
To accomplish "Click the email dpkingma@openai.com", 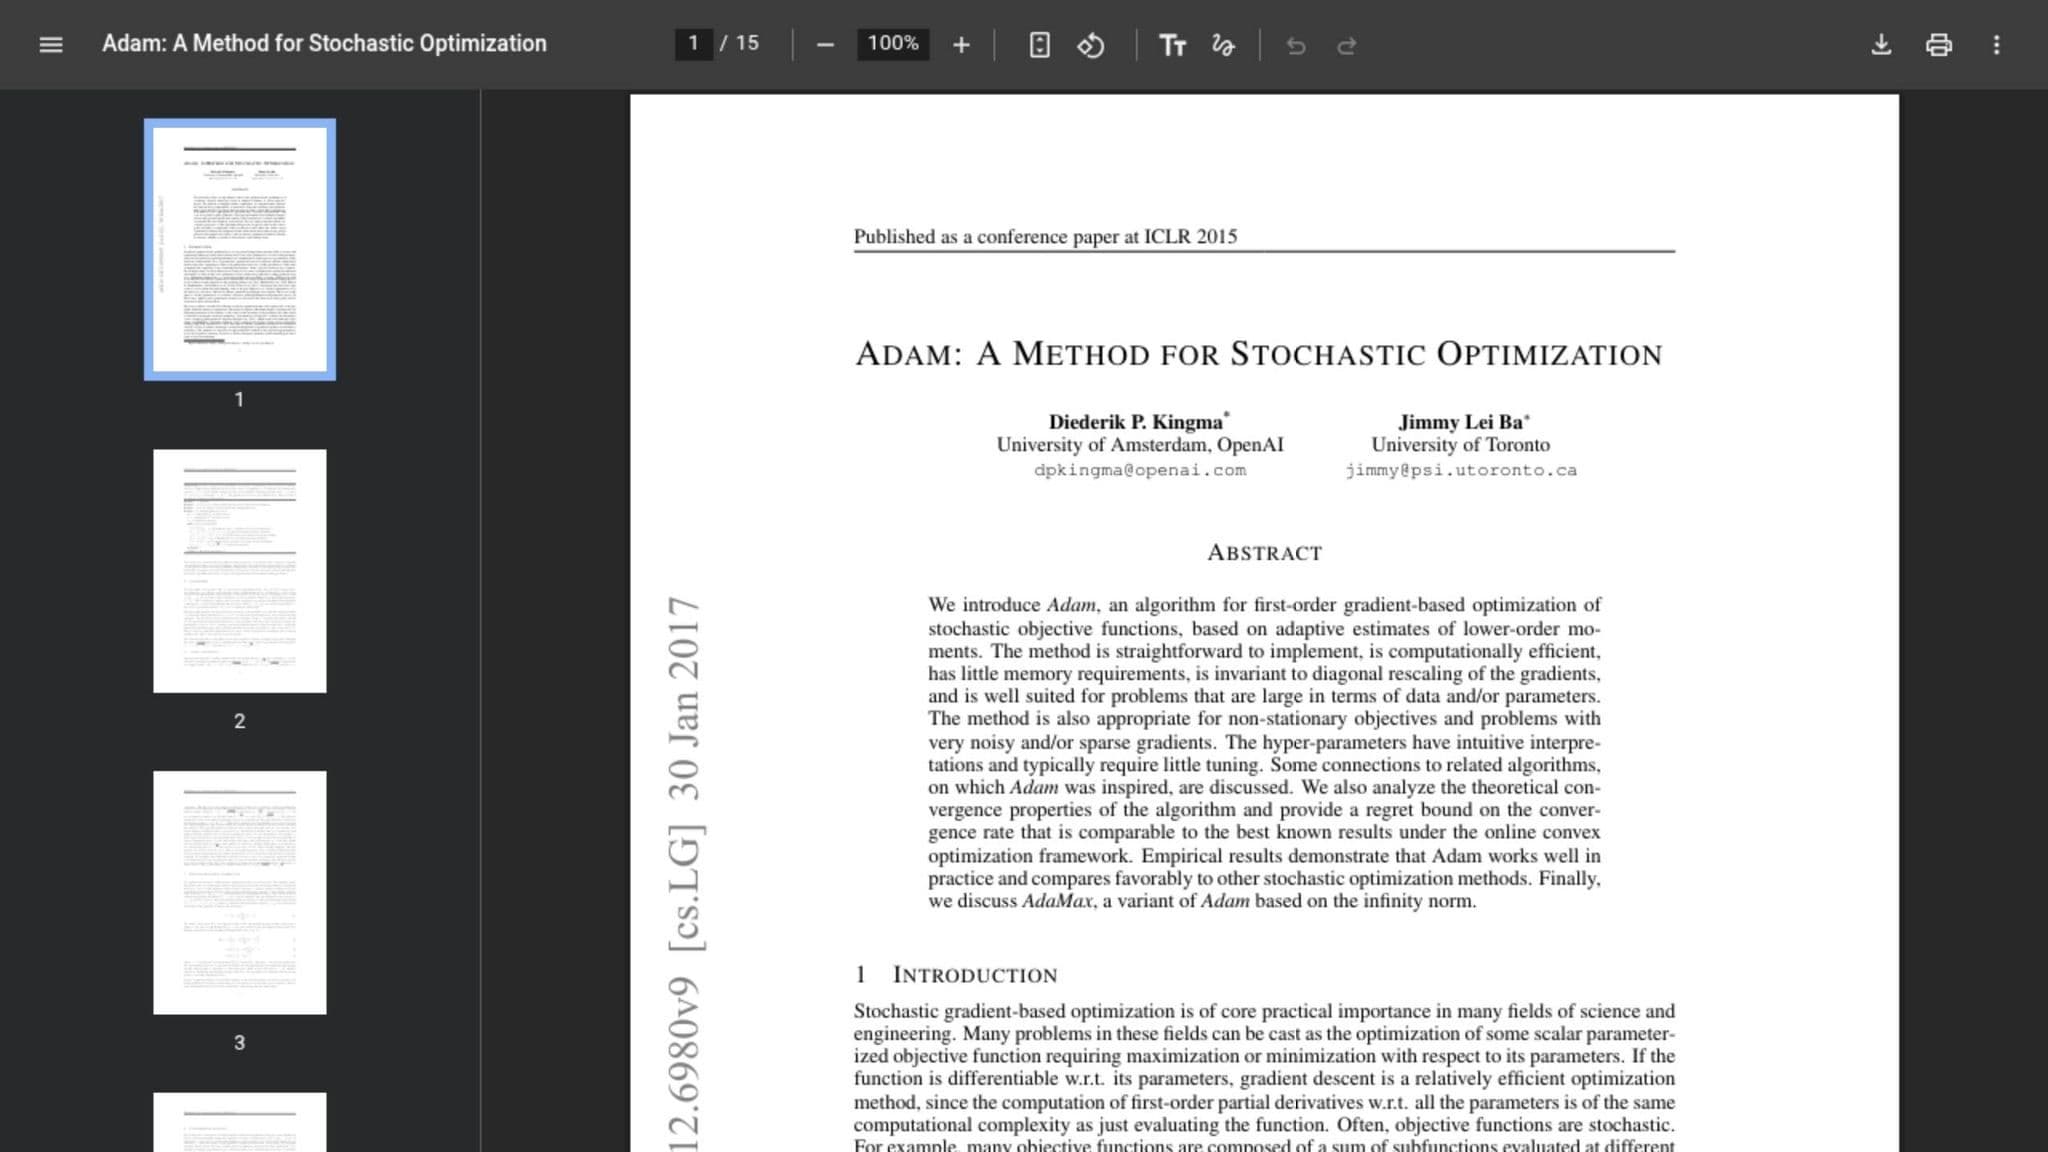I will click(1140, 470).
